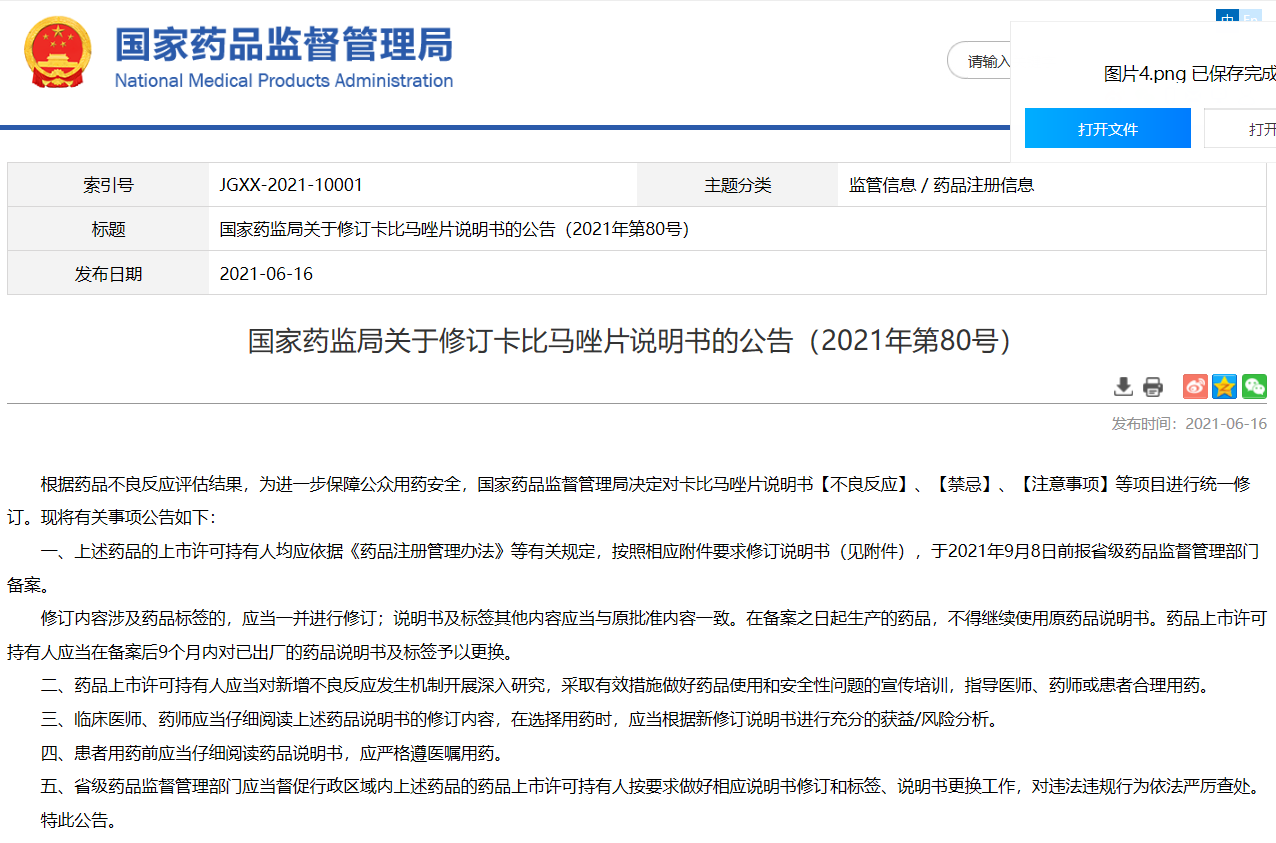Click the 监管信息 / 药品注册信息 category value
The width and height of the screenshot is (1276, 843).
[x=941, y=185]
